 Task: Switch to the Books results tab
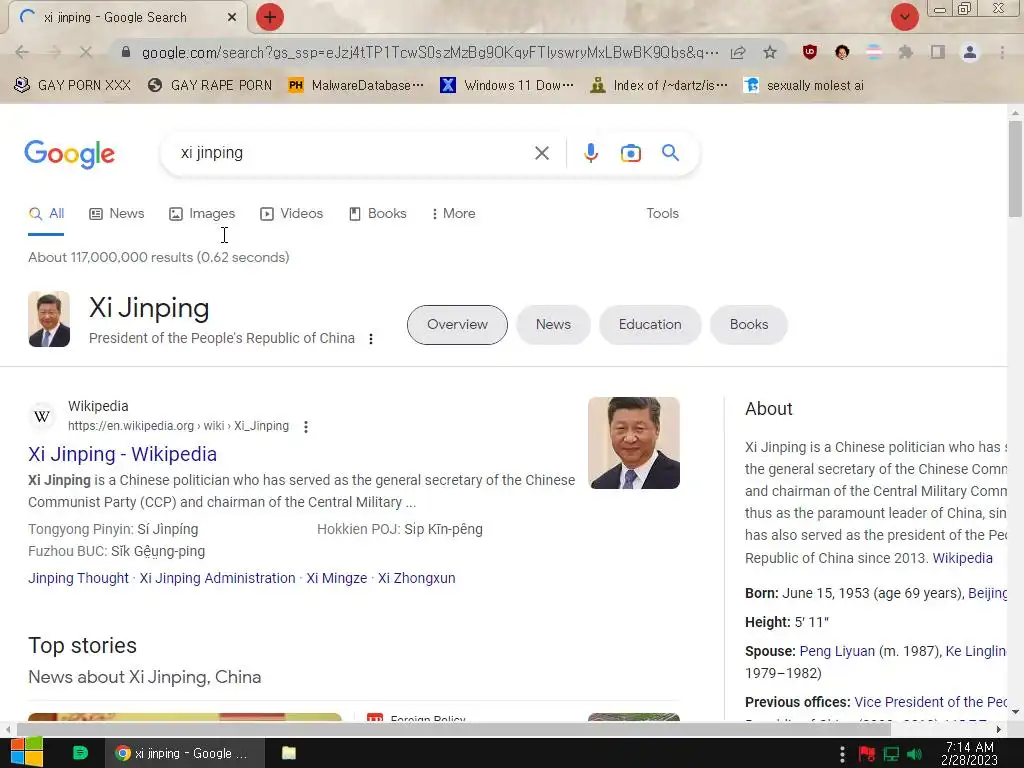coord(377,214)
